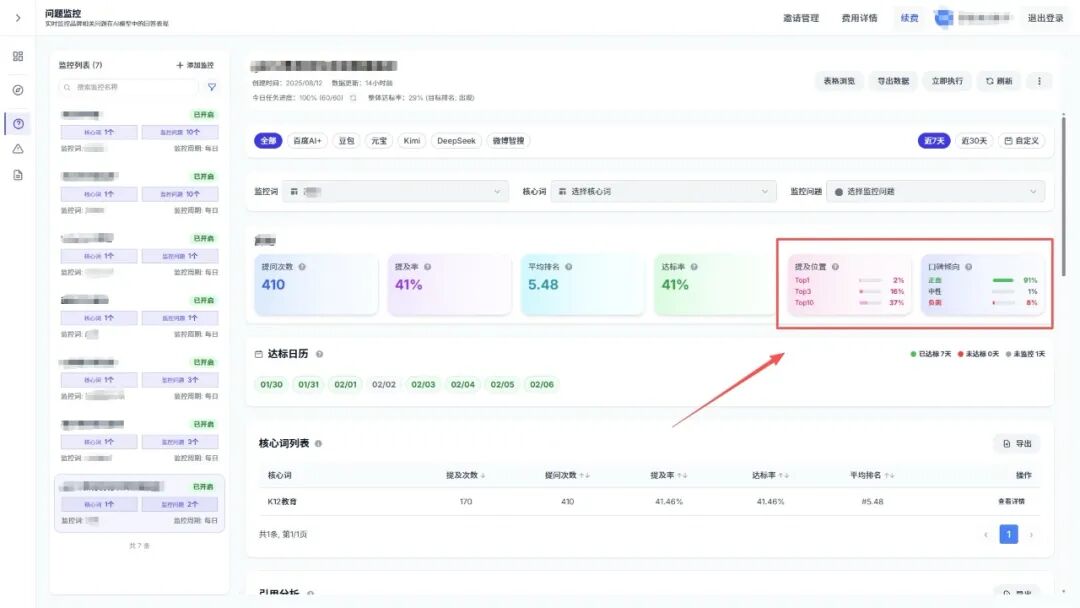
Task: Click the filter funnel icon beside monitor search
Action: 211,87
